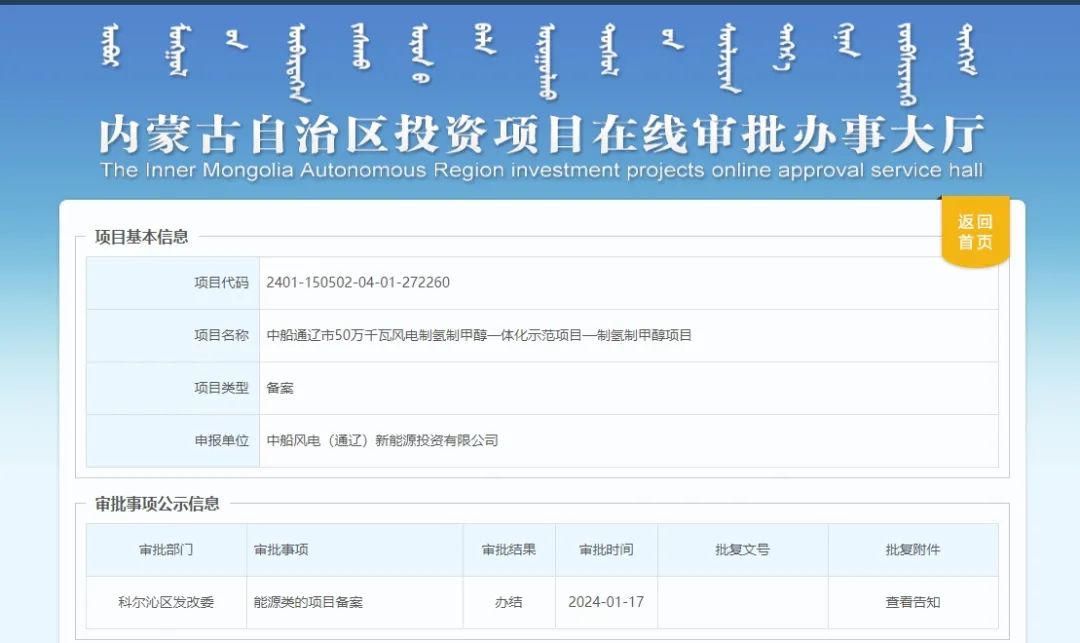Click the 办结 approval result cell

point(508,602)
